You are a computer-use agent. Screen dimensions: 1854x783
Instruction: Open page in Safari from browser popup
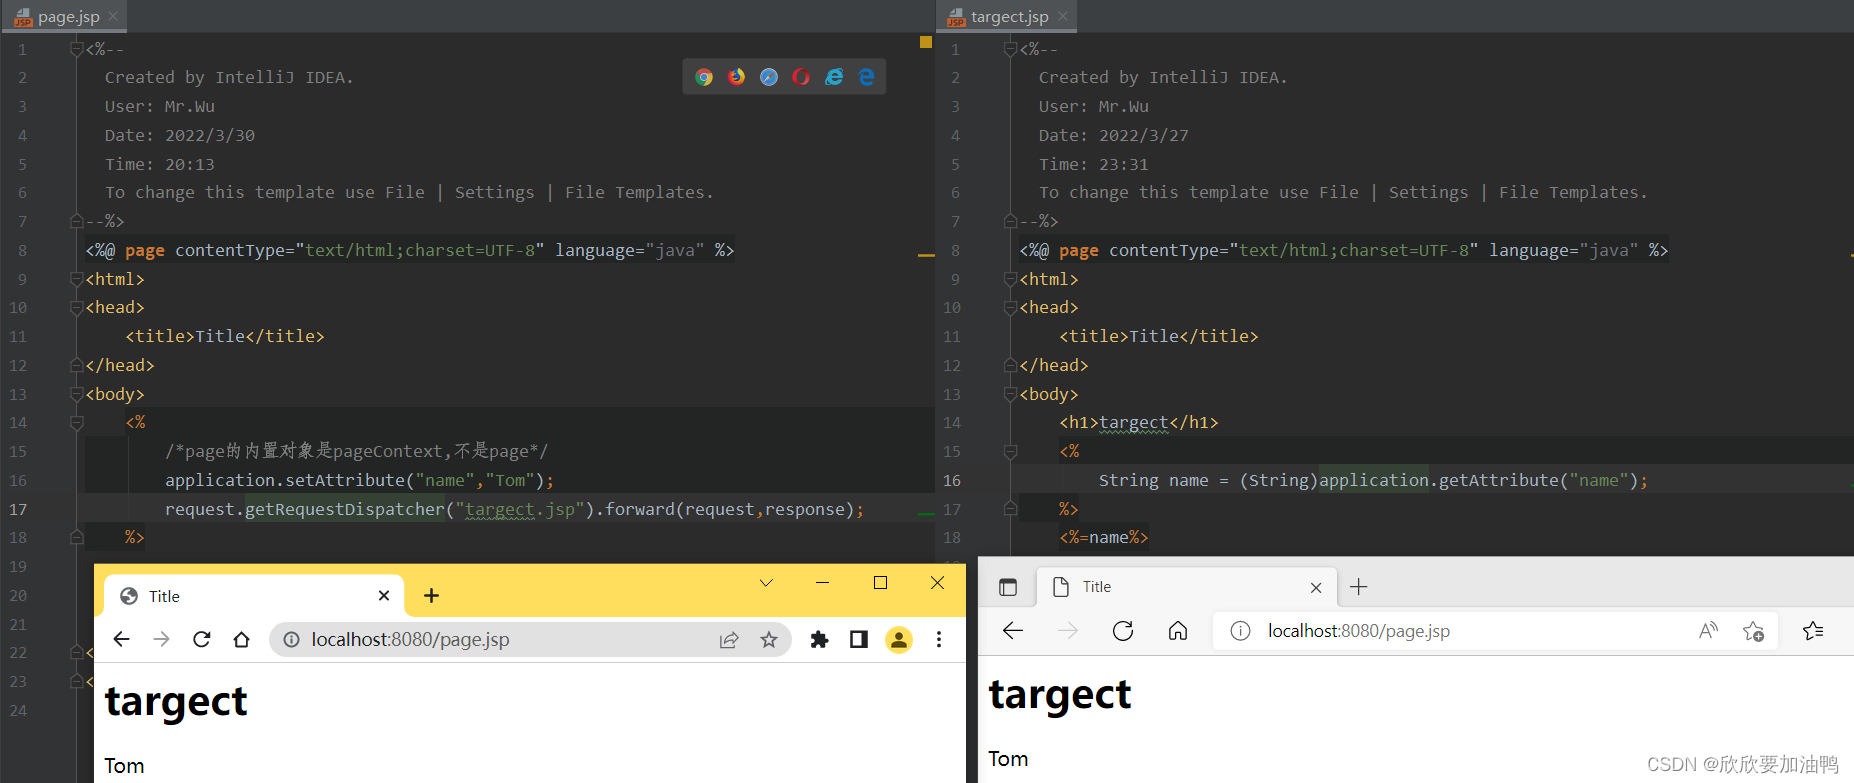pos(769,77)
